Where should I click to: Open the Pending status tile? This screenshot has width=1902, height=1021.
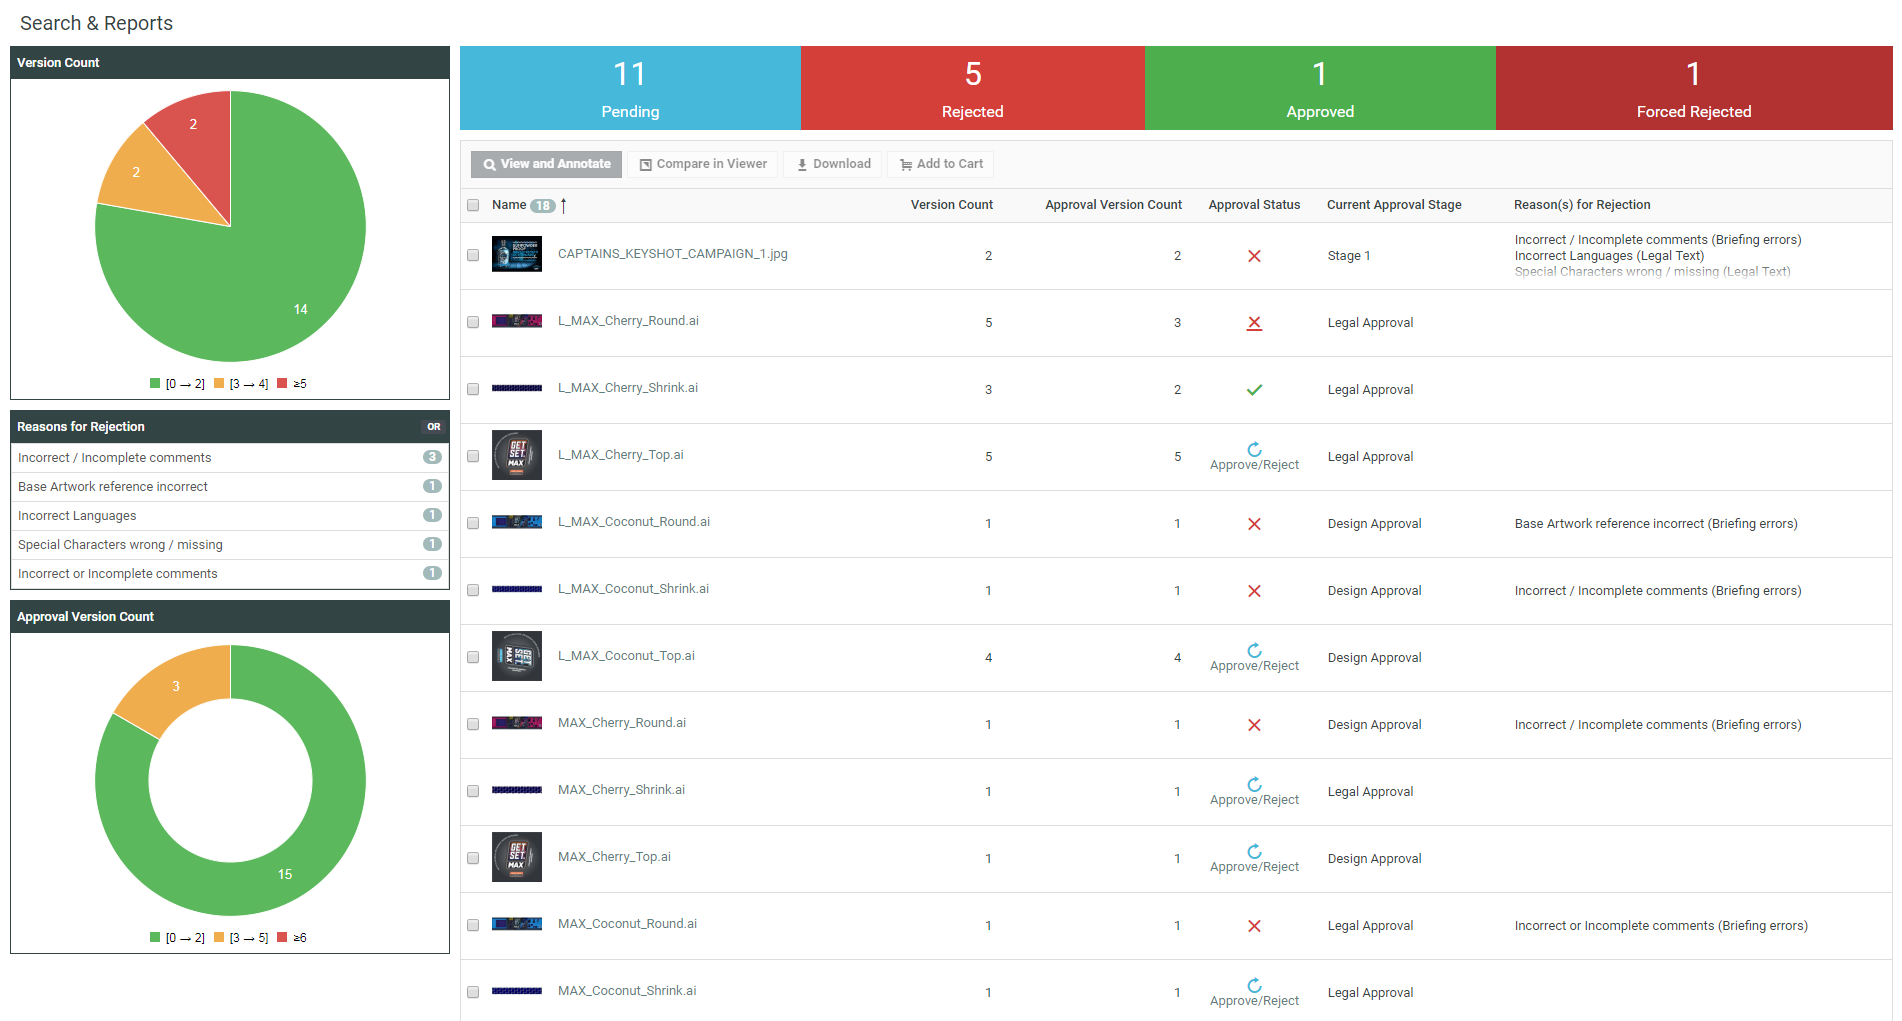tap(630, 88)
